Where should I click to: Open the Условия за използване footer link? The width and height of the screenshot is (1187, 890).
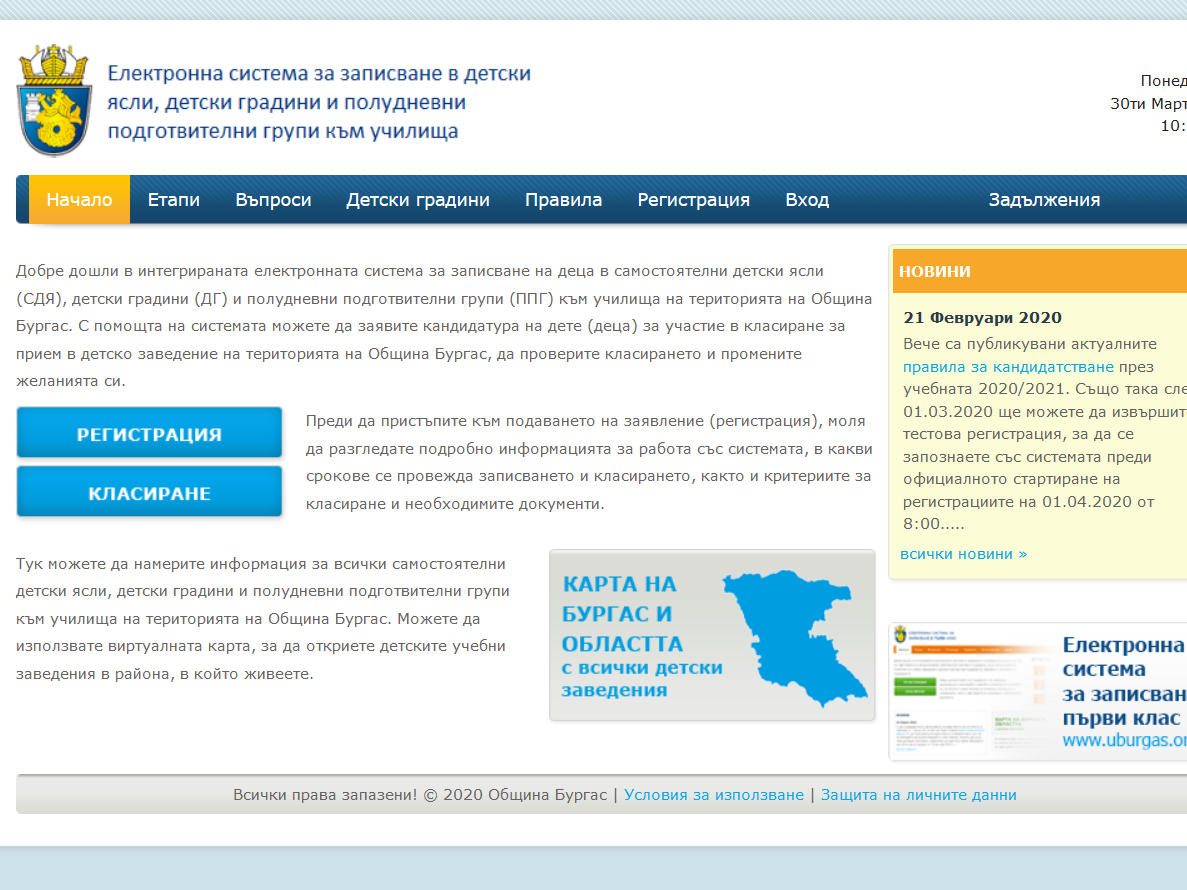(x=714, y=795)
